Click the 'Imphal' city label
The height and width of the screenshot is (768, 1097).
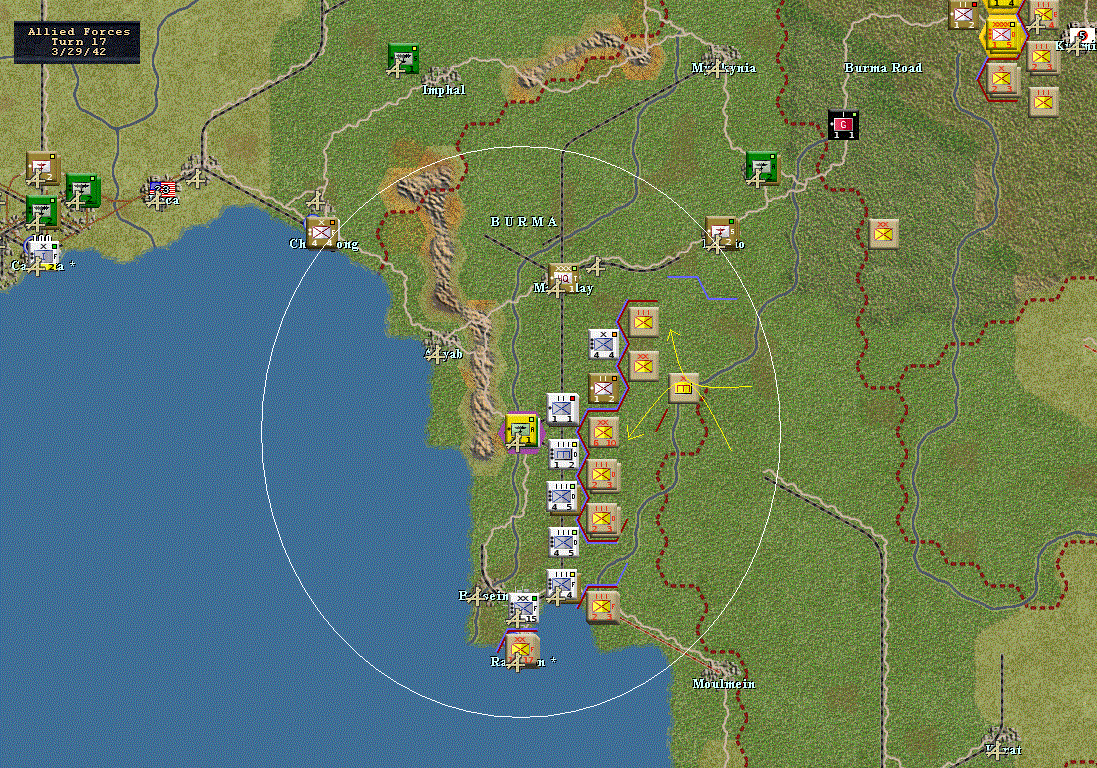point(444,90)
